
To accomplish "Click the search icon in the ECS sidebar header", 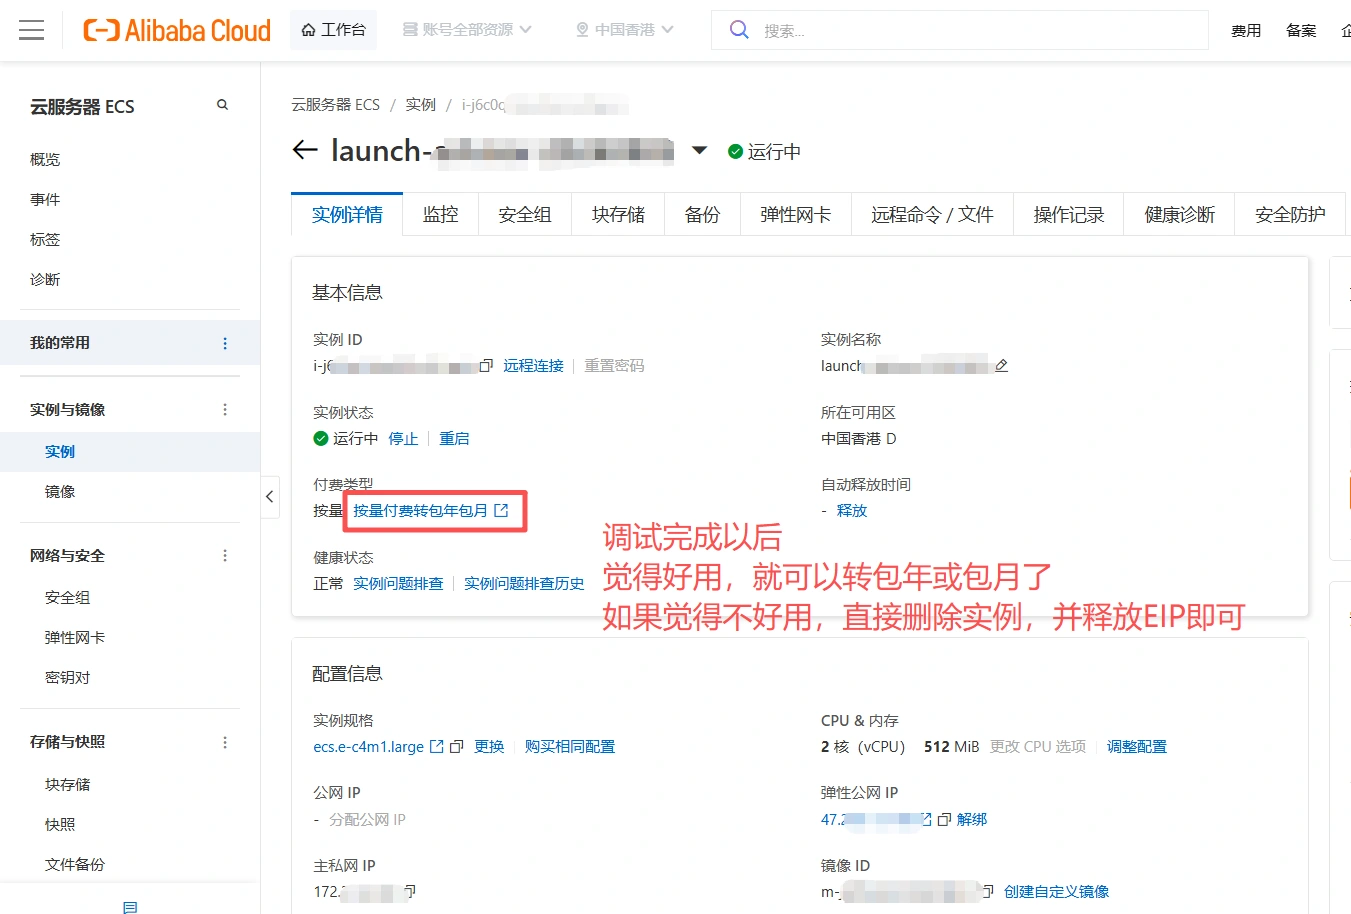I will pyautogui.click(x=222, y=105).
